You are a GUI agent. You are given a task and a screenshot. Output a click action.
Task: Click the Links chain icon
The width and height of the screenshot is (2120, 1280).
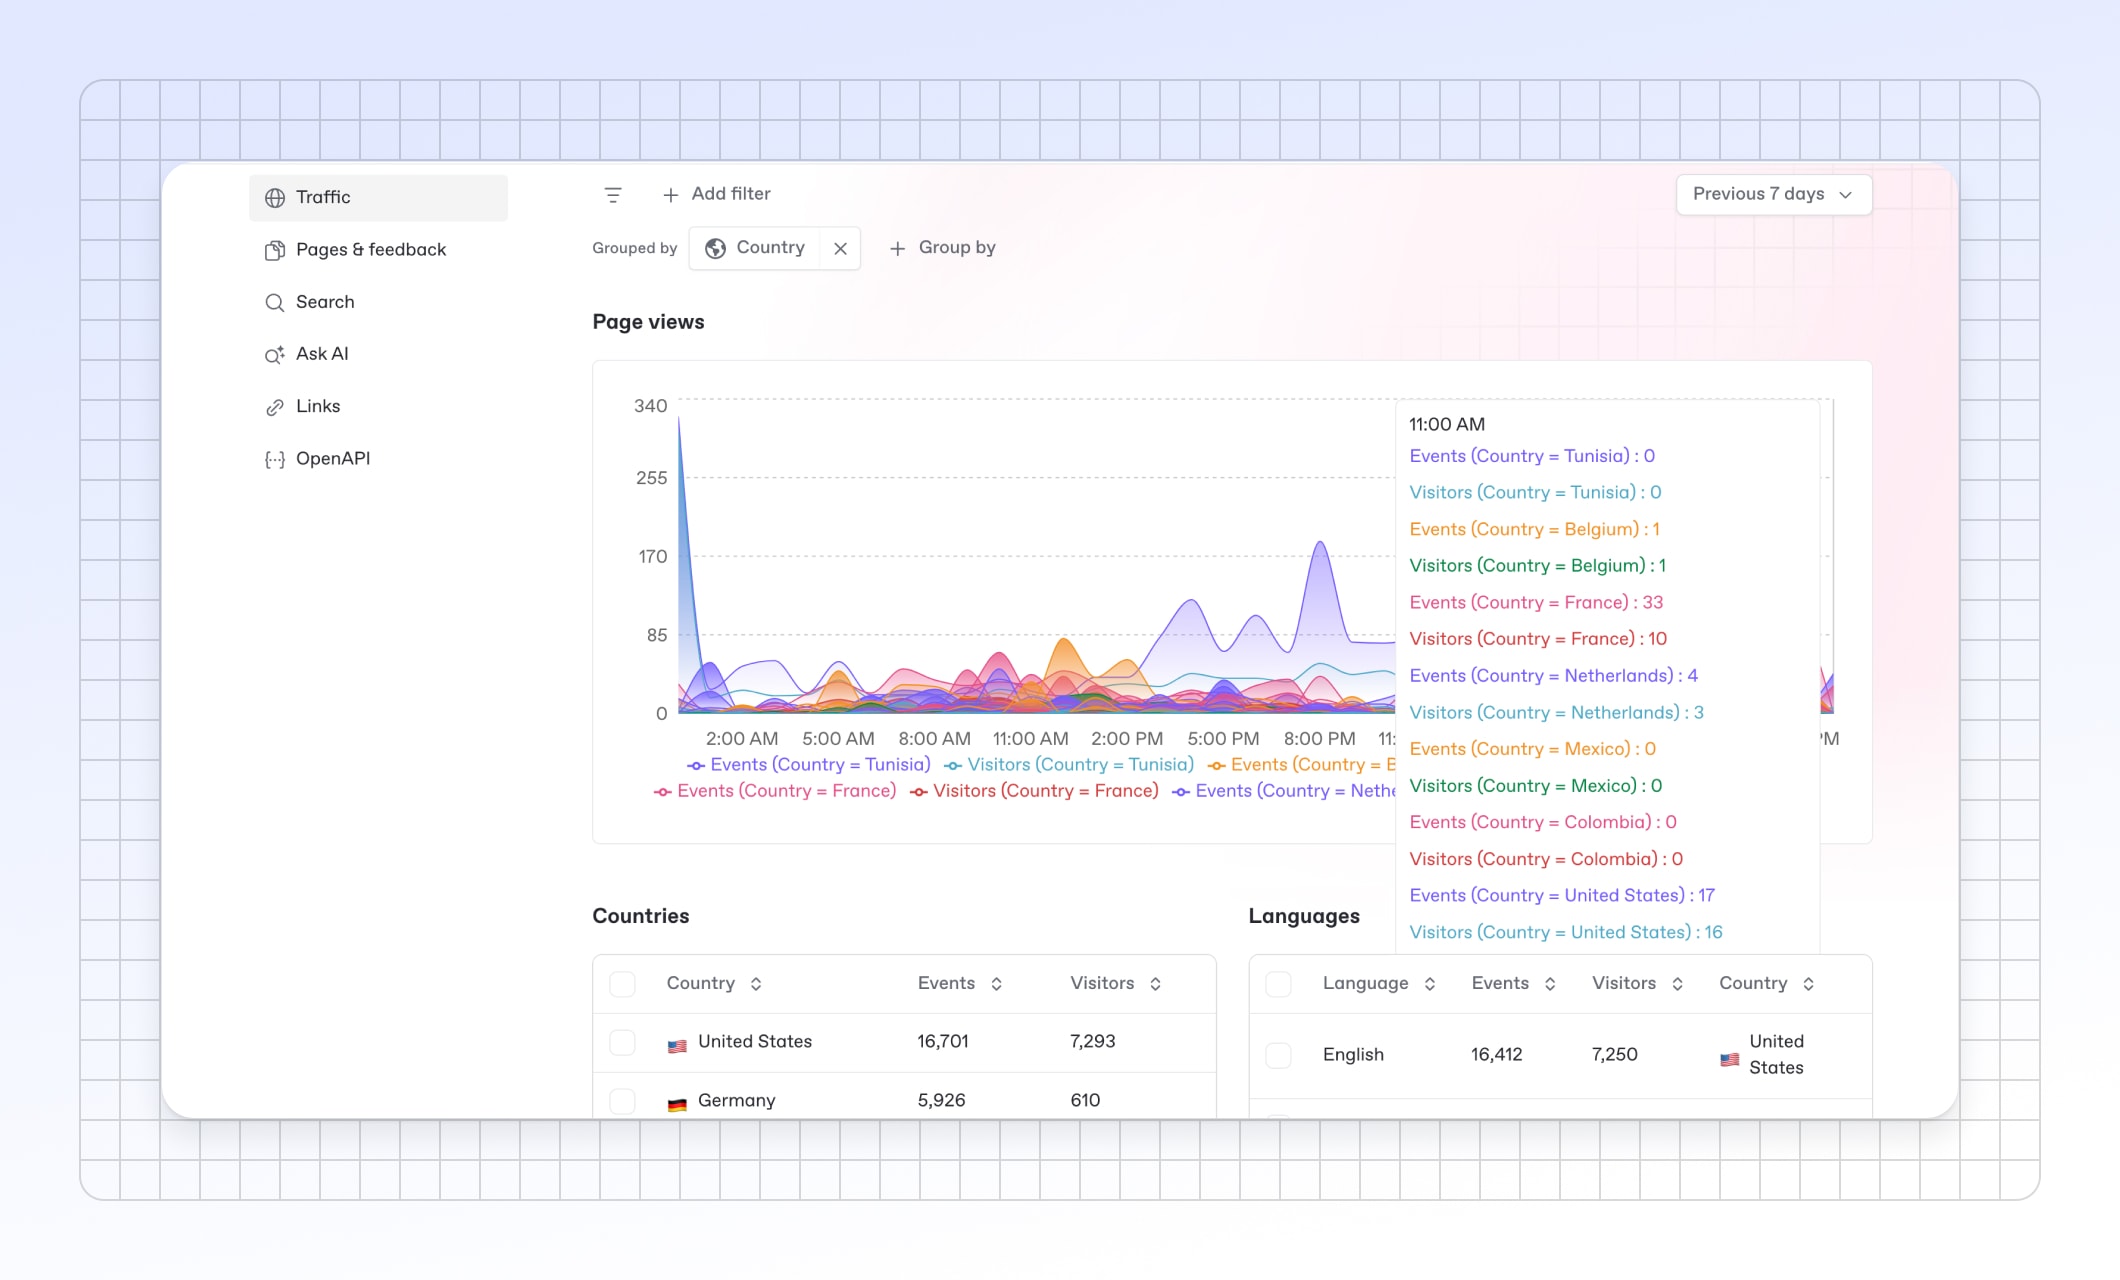[274, 407]
